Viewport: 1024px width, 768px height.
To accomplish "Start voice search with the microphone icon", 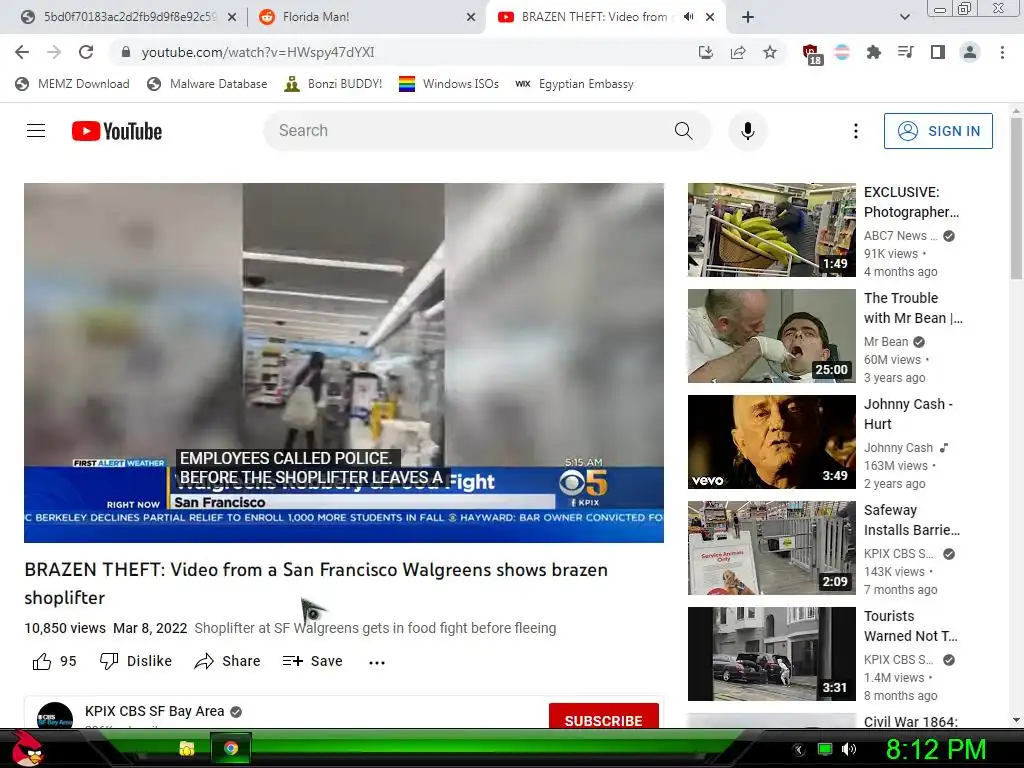I will click(x=748, y=131).
